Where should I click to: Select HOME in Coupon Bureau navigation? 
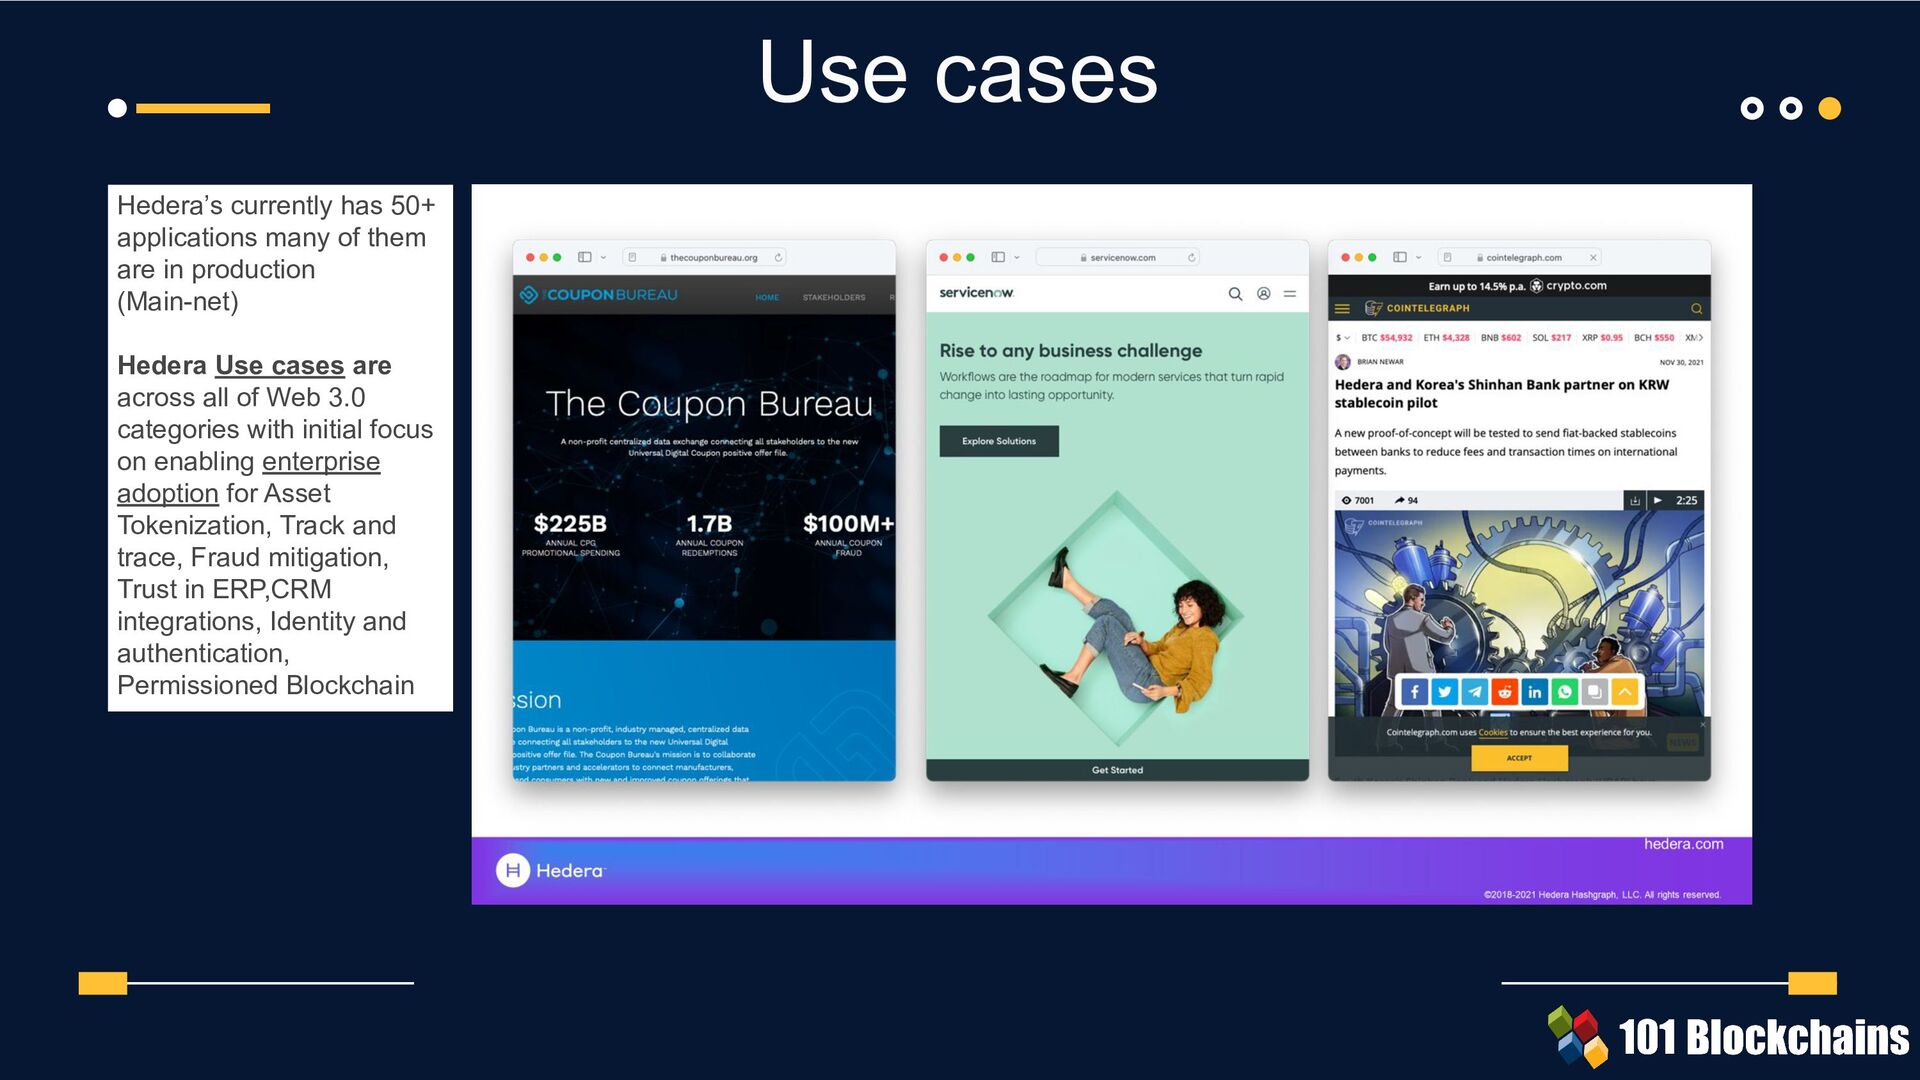coord(767,298)
